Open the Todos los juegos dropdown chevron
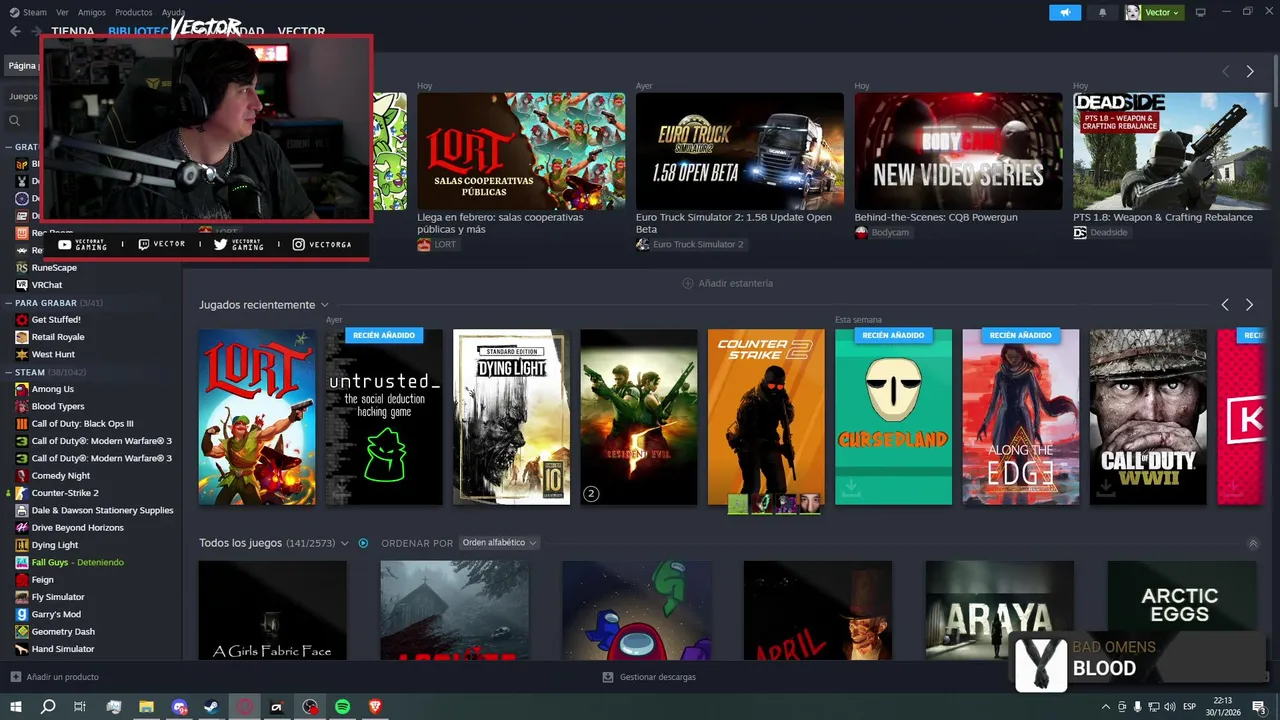The width and height of the screenshot is (1280, 720). click(x=345, y=543)
